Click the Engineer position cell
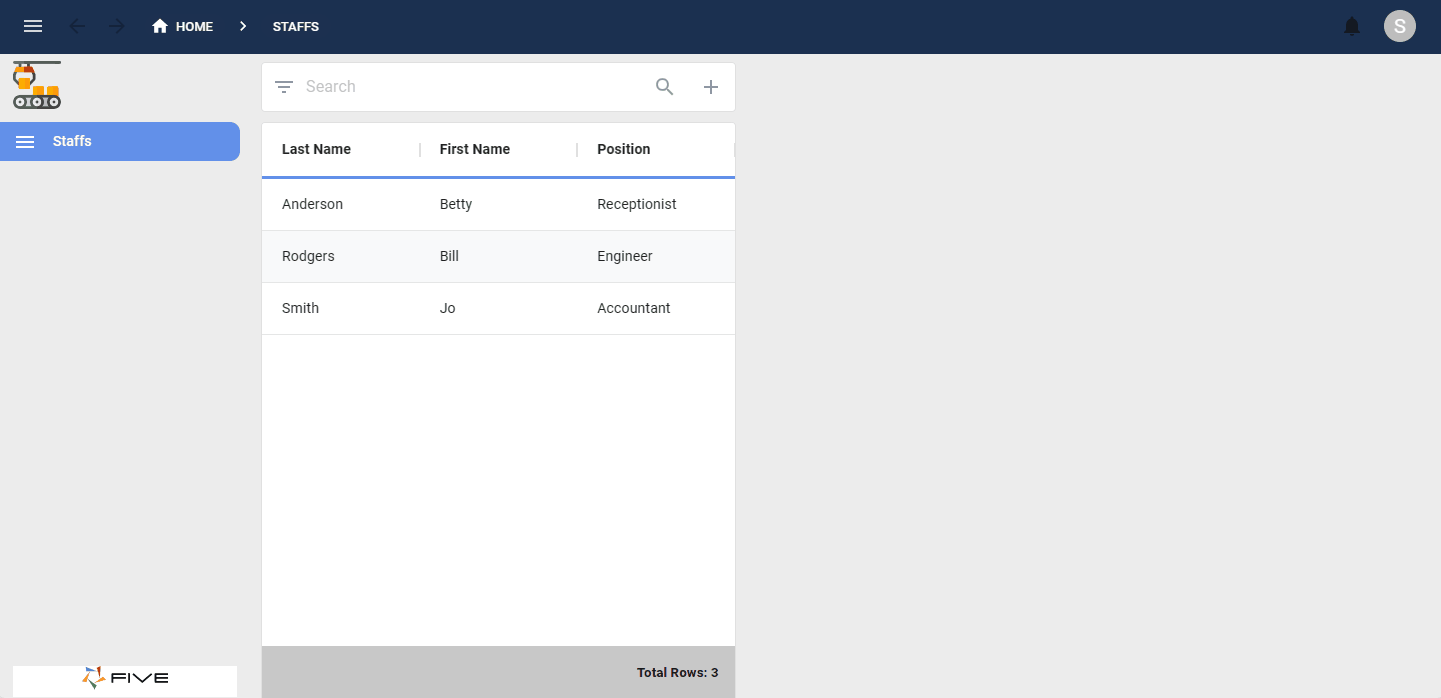The image size is (1441, 698). pos(625,256)
